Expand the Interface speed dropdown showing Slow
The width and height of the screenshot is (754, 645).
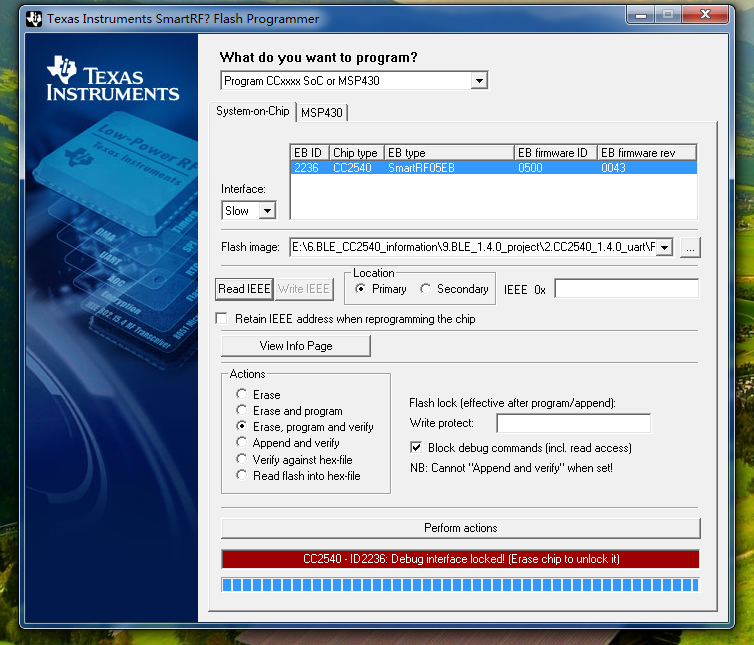pos(267,210)
